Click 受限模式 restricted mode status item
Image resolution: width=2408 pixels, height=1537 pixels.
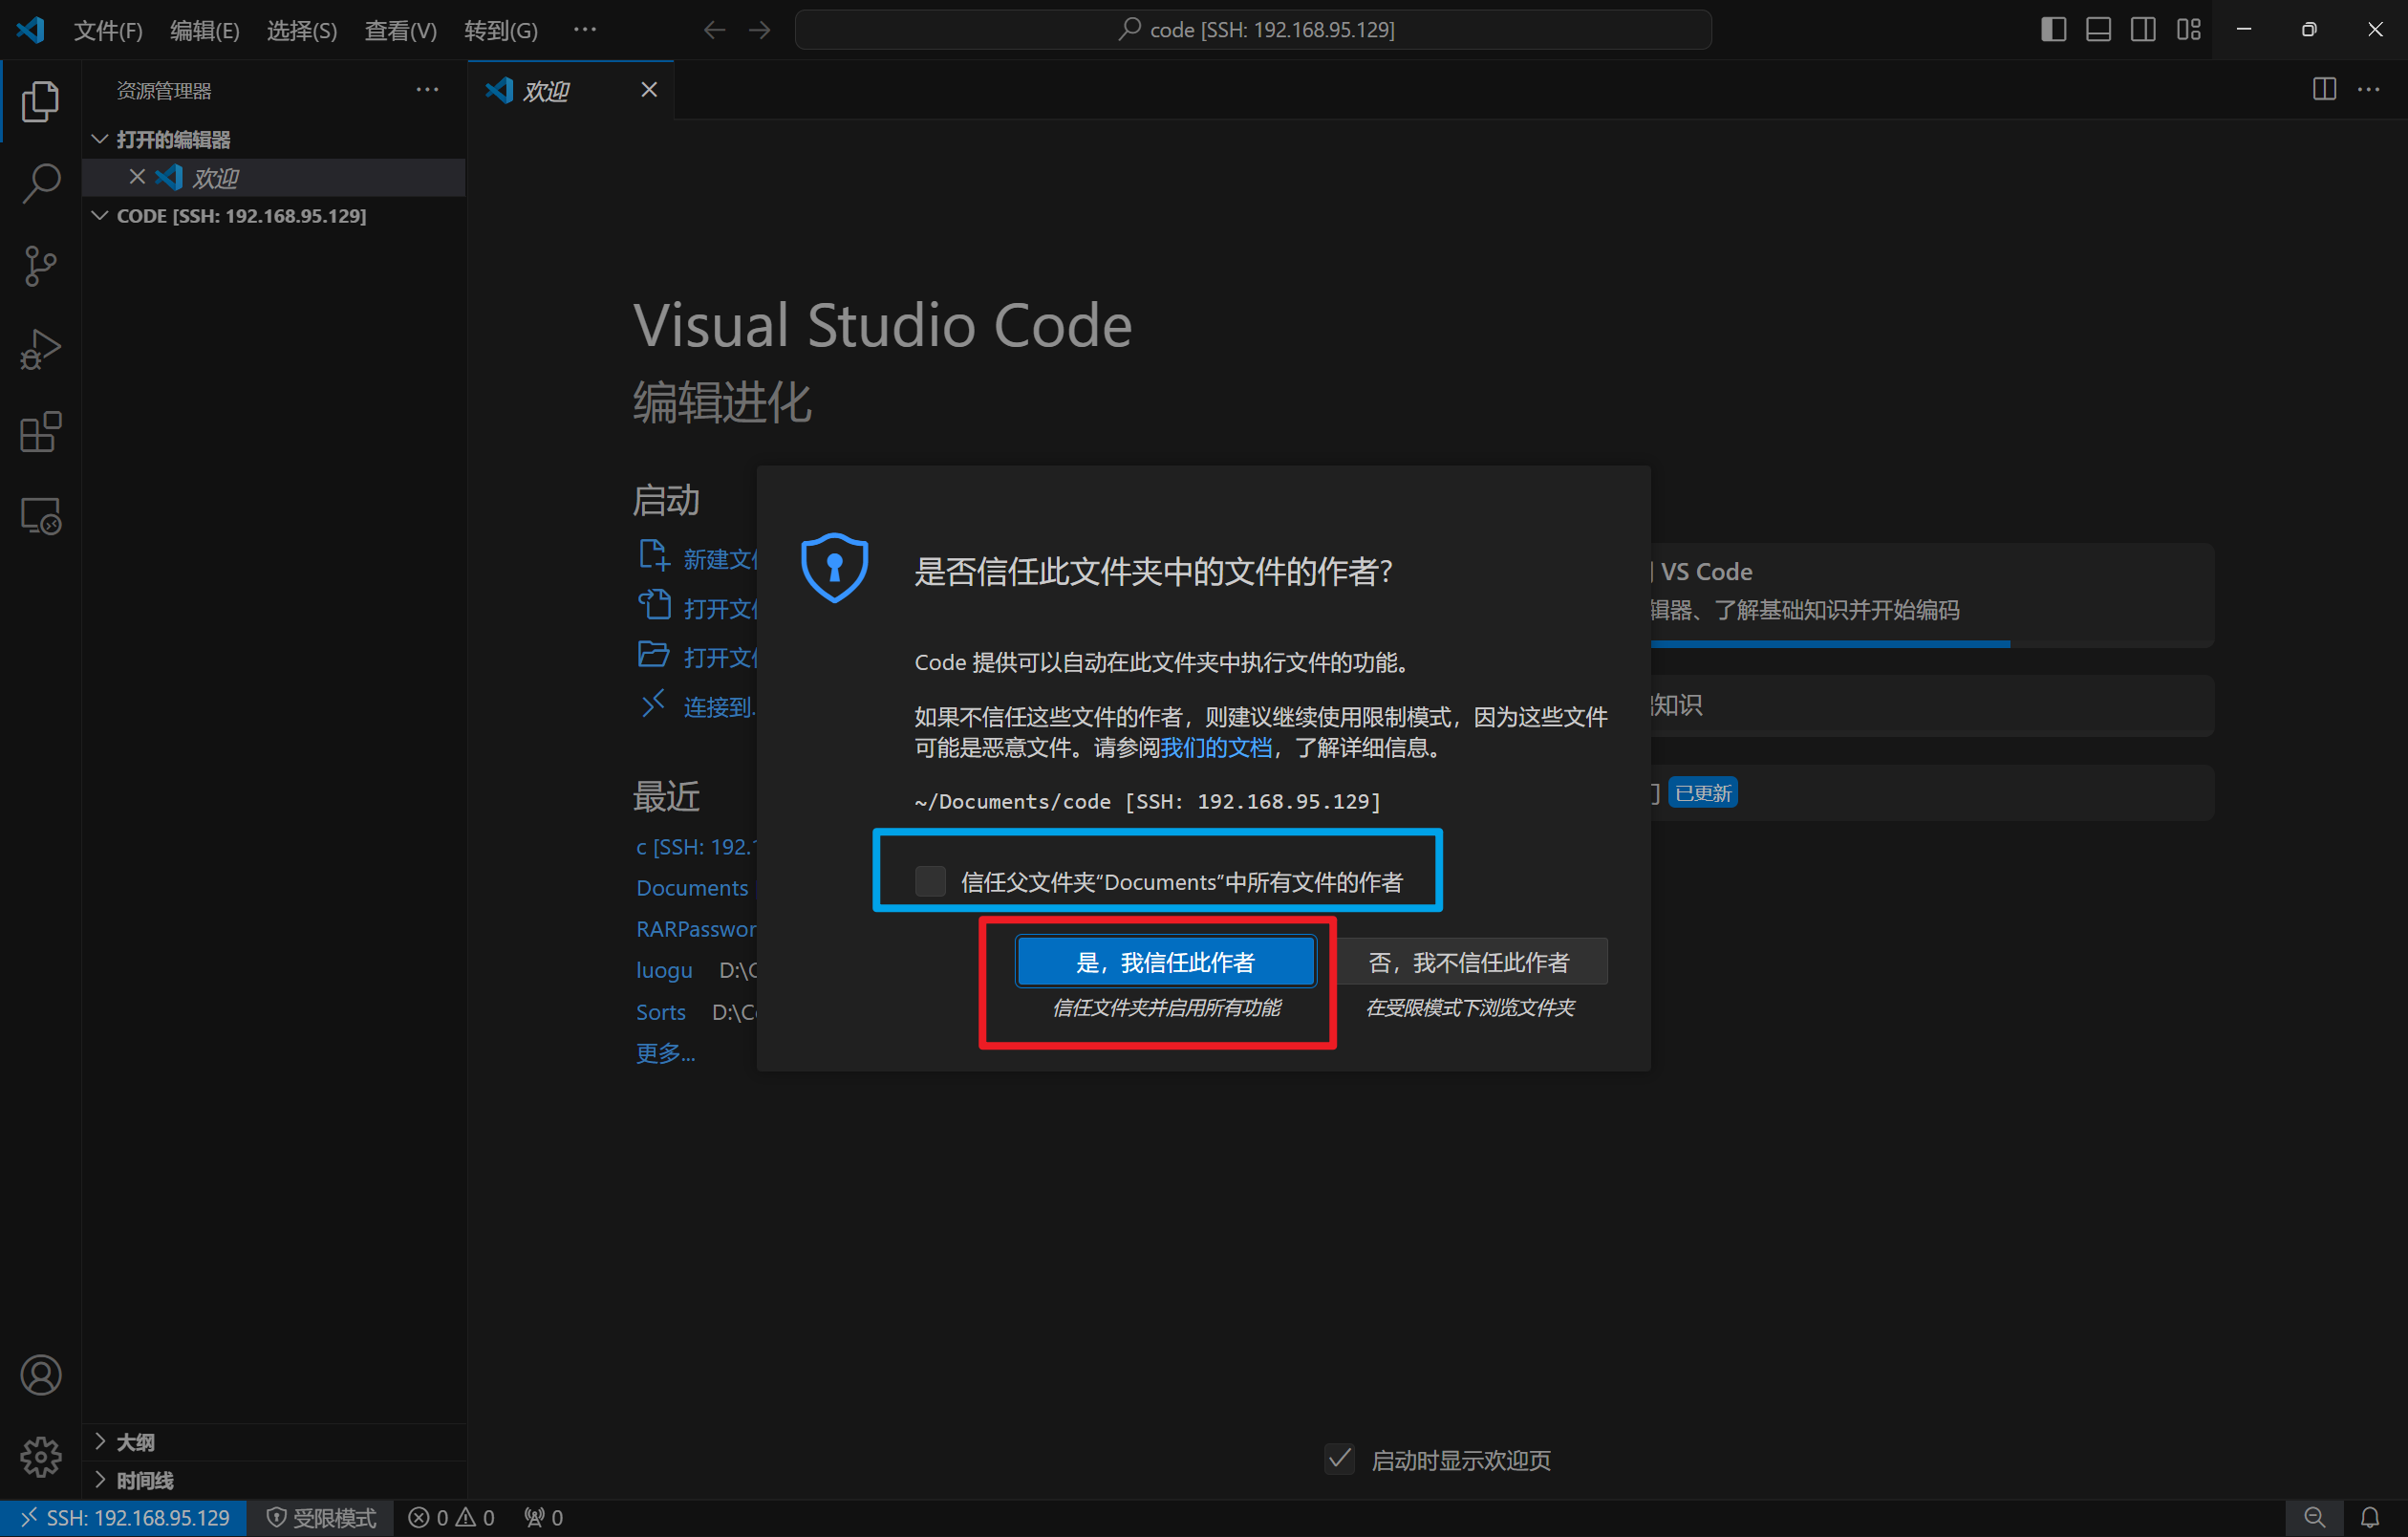(x=321, y=1518)
